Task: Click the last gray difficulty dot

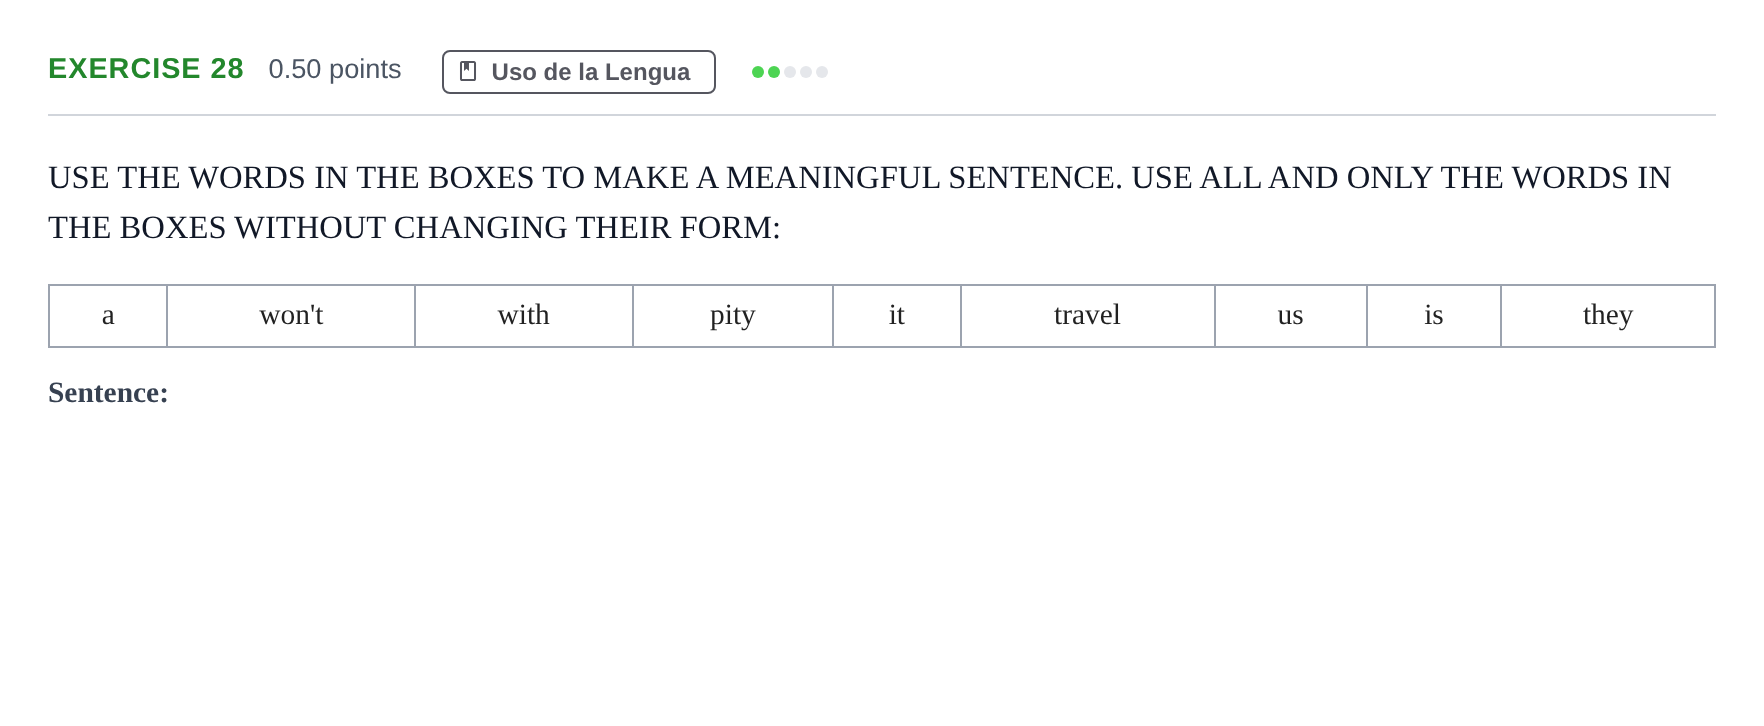Action: pos(822,72)
